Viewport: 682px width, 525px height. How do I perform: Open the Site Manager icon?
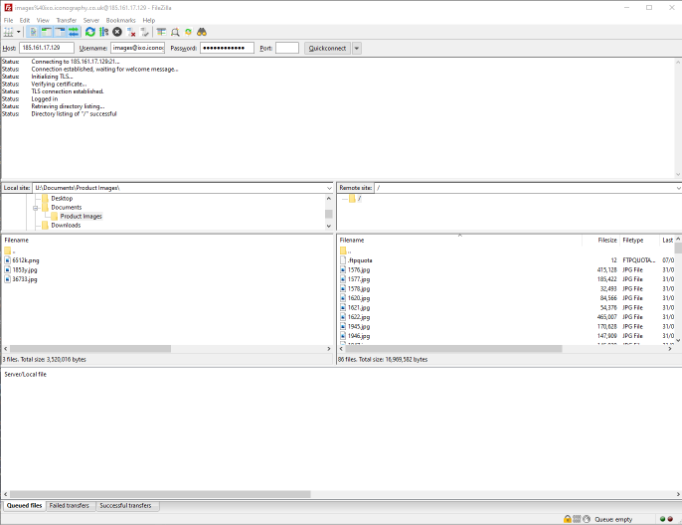(x=8, y=32)
